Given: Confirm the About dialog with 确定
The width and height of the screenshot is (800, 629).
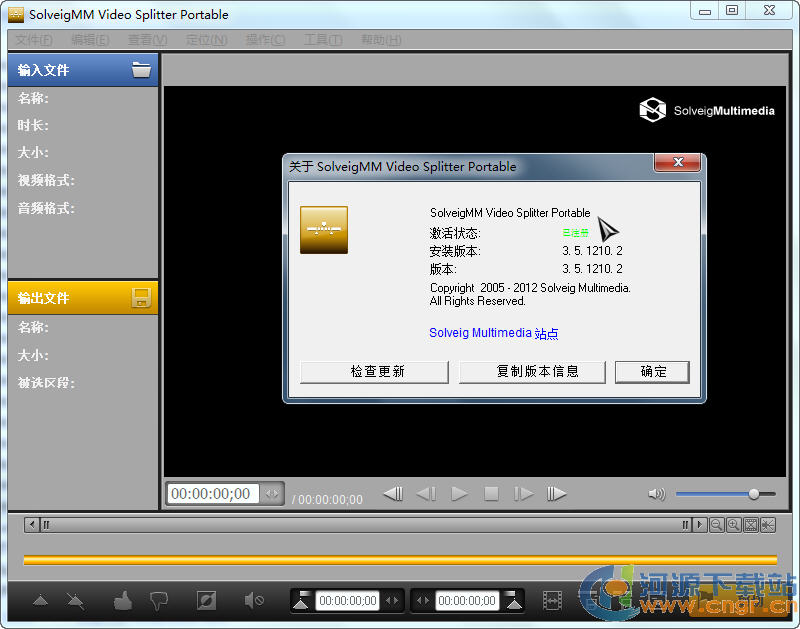Looking at the screenshot, I should pyautogui.click(x=652, y=372).
